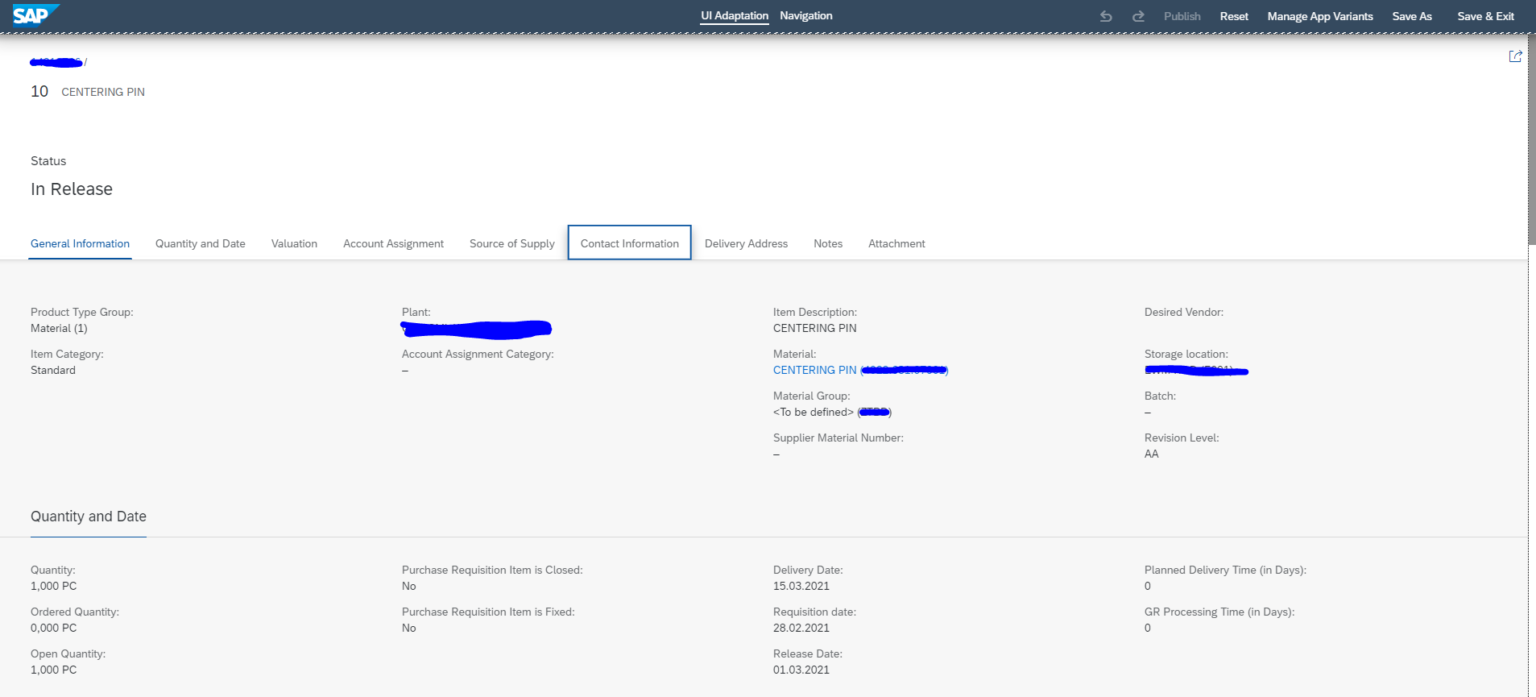The height and width of the screenshot is (697, 1536).
Task: Select the General Information tab
Action: click(79, 243)
